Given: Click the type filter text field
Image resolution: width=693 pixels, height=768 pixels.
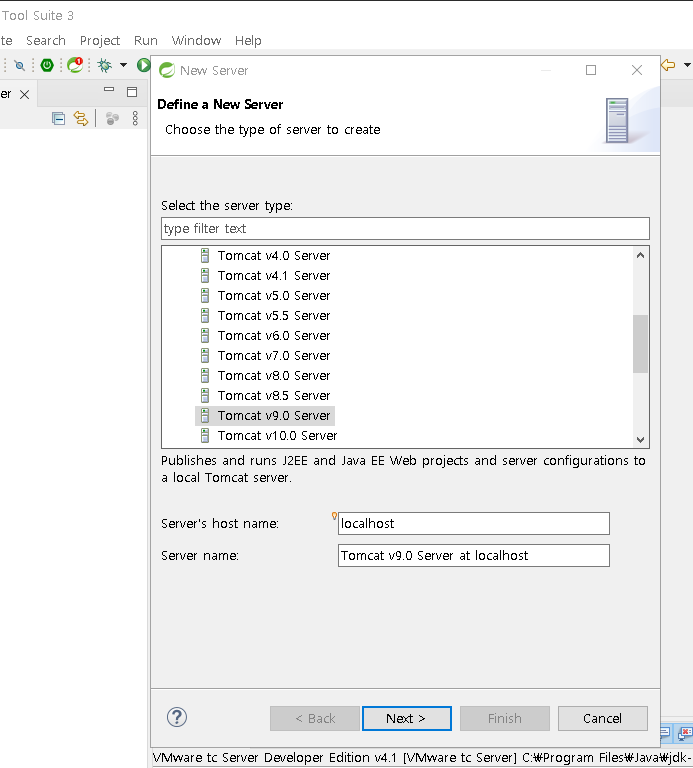Looking at the screenshot, I should (x=406, y=229).
